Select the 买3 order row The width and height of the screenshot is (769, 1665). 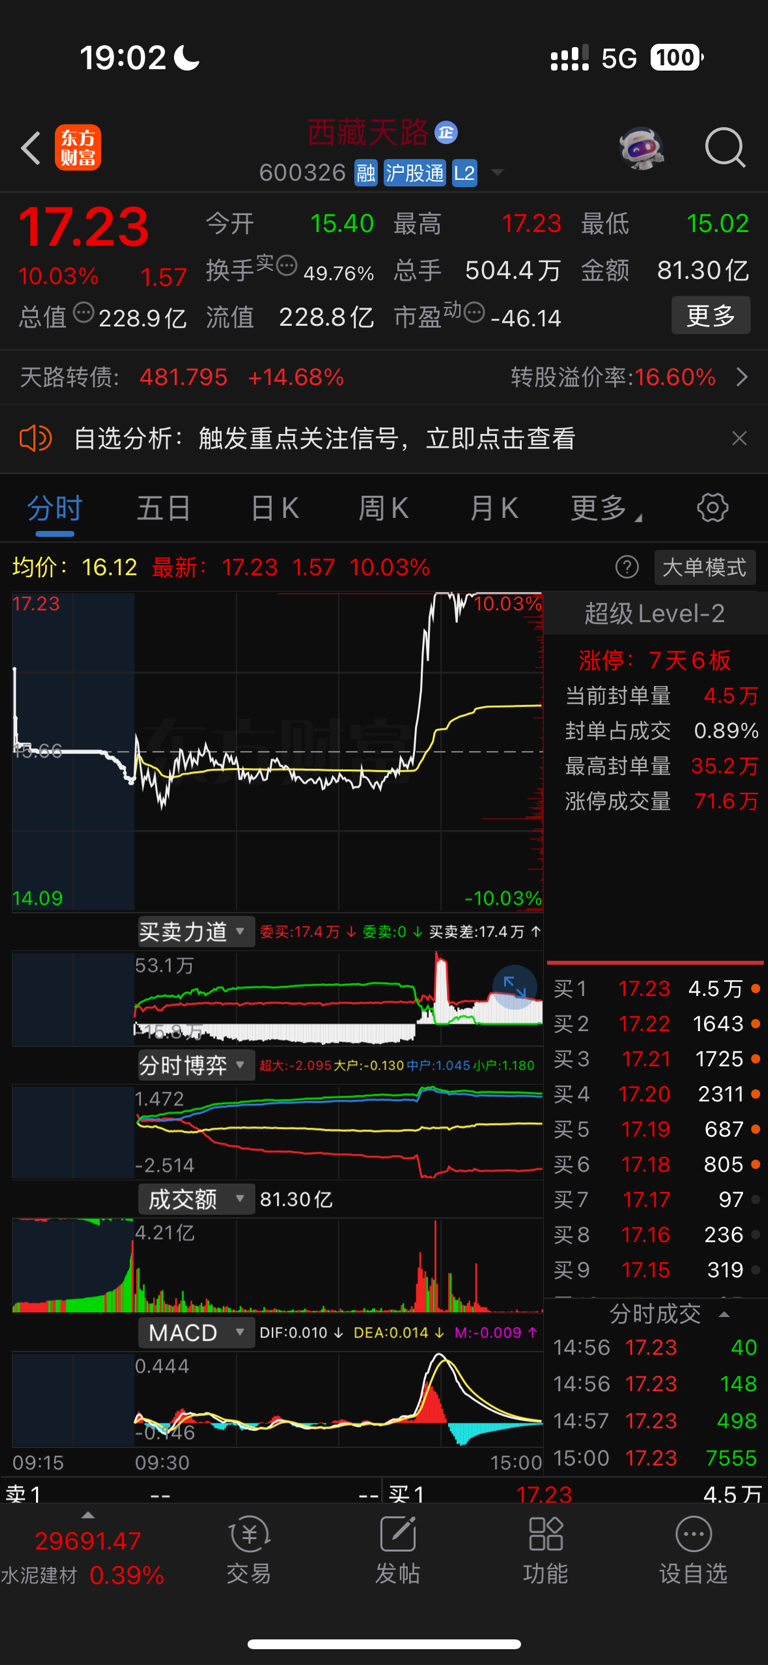[655, 1059]
